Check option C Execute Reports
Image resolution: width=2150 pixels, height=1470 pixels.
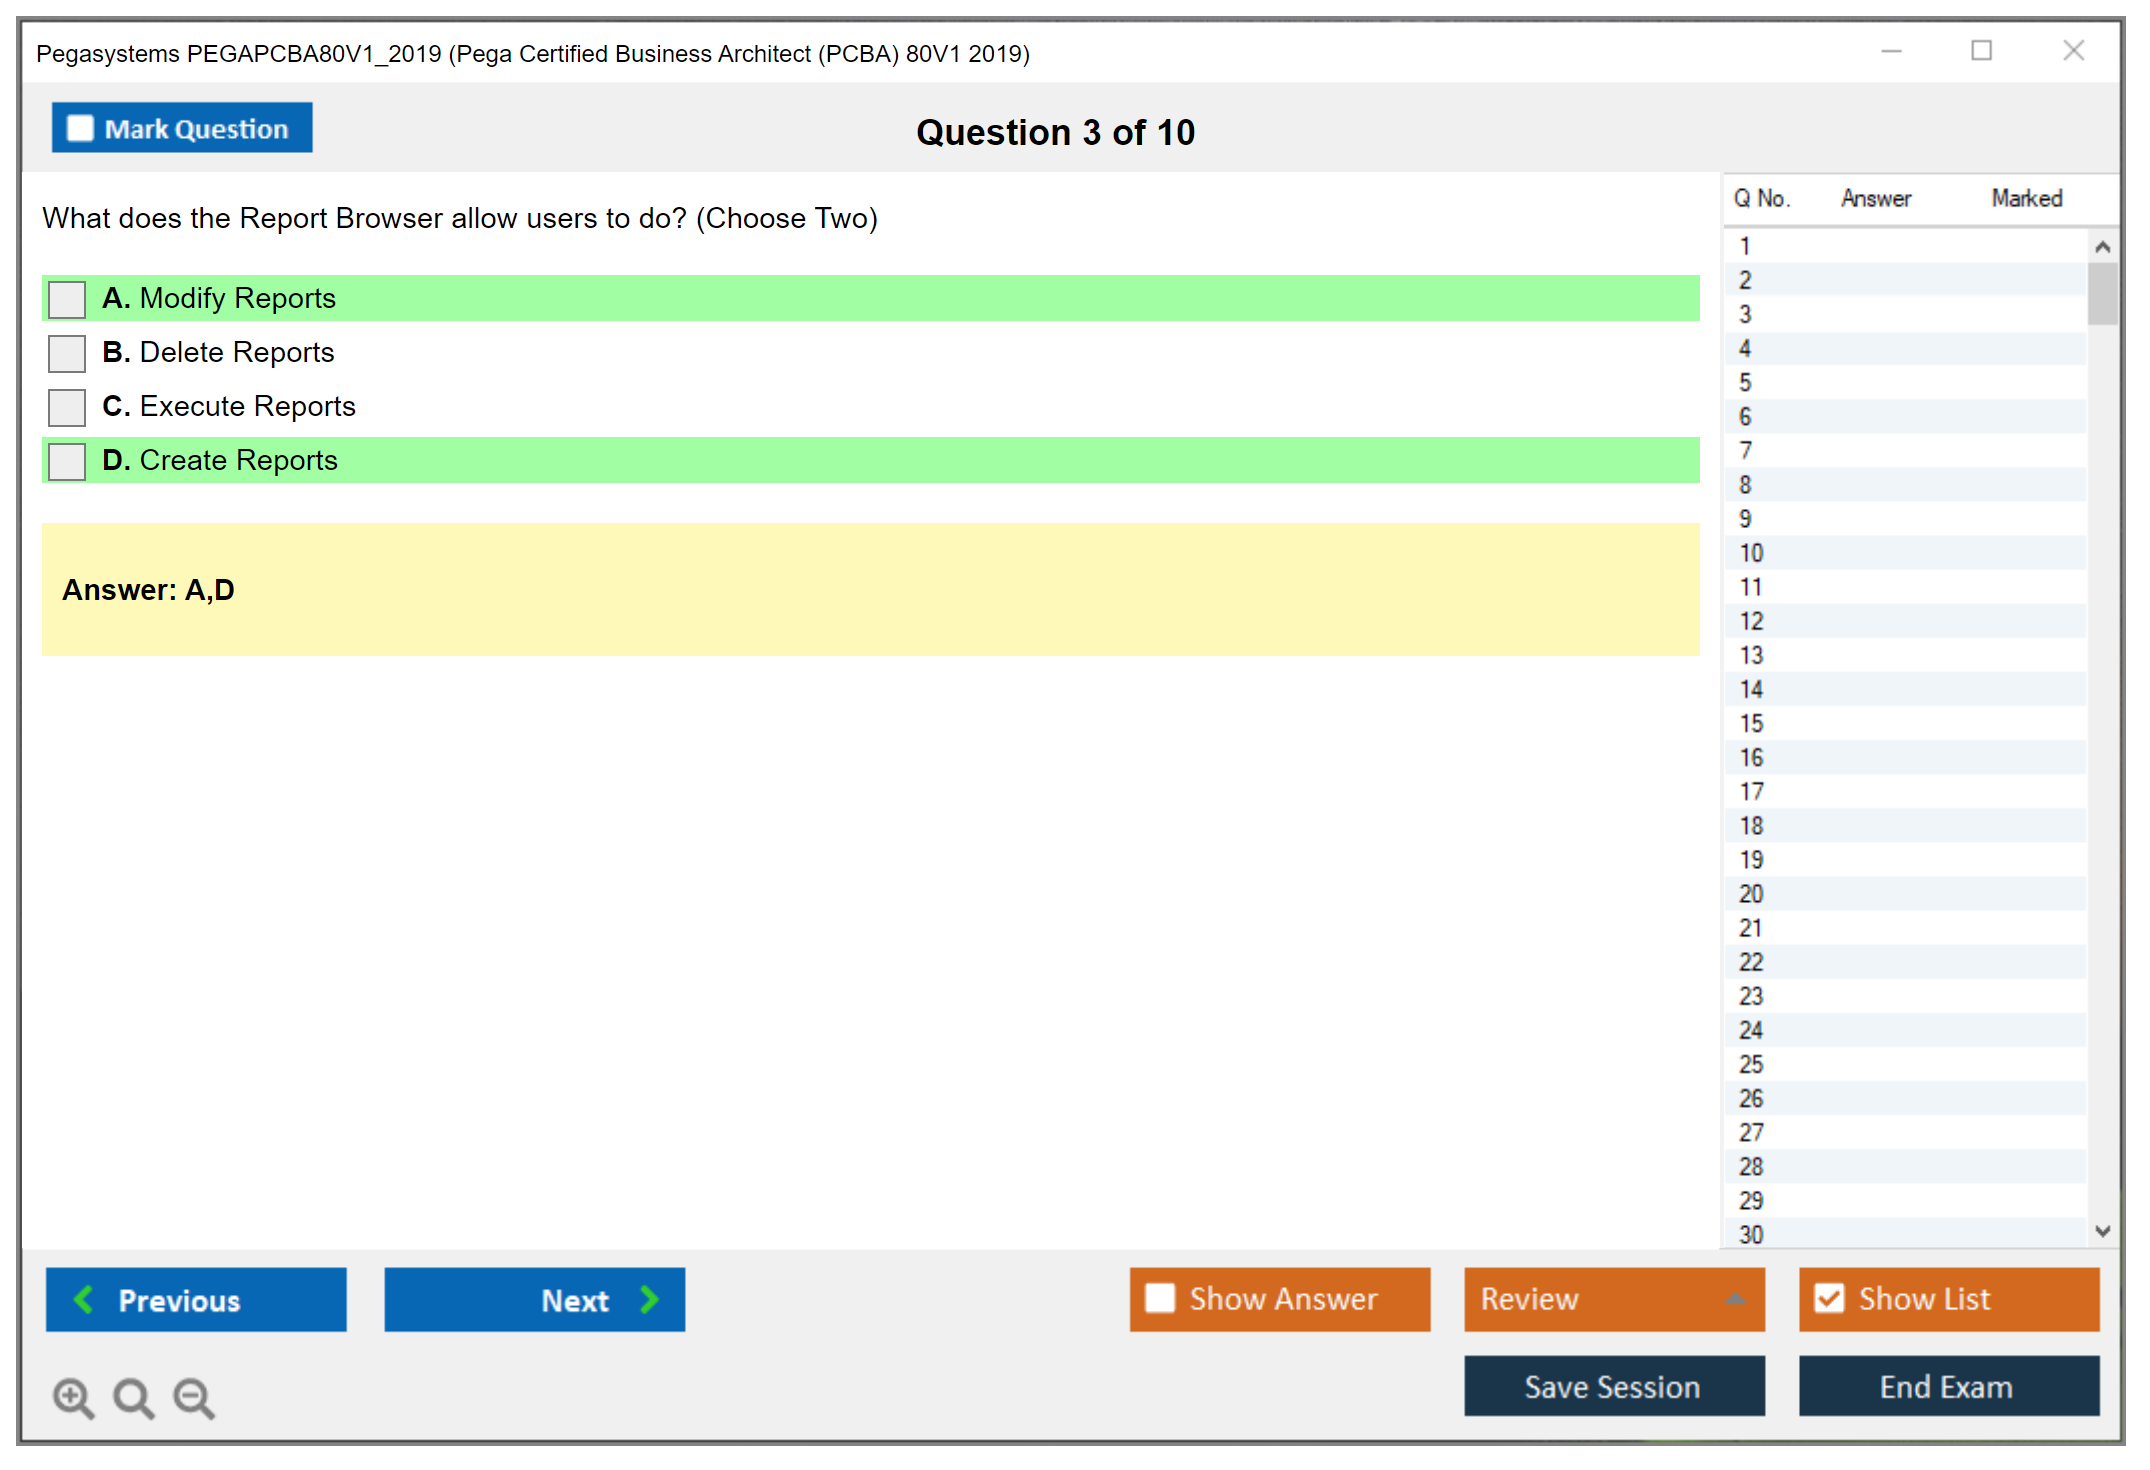[x=67, y=407]
